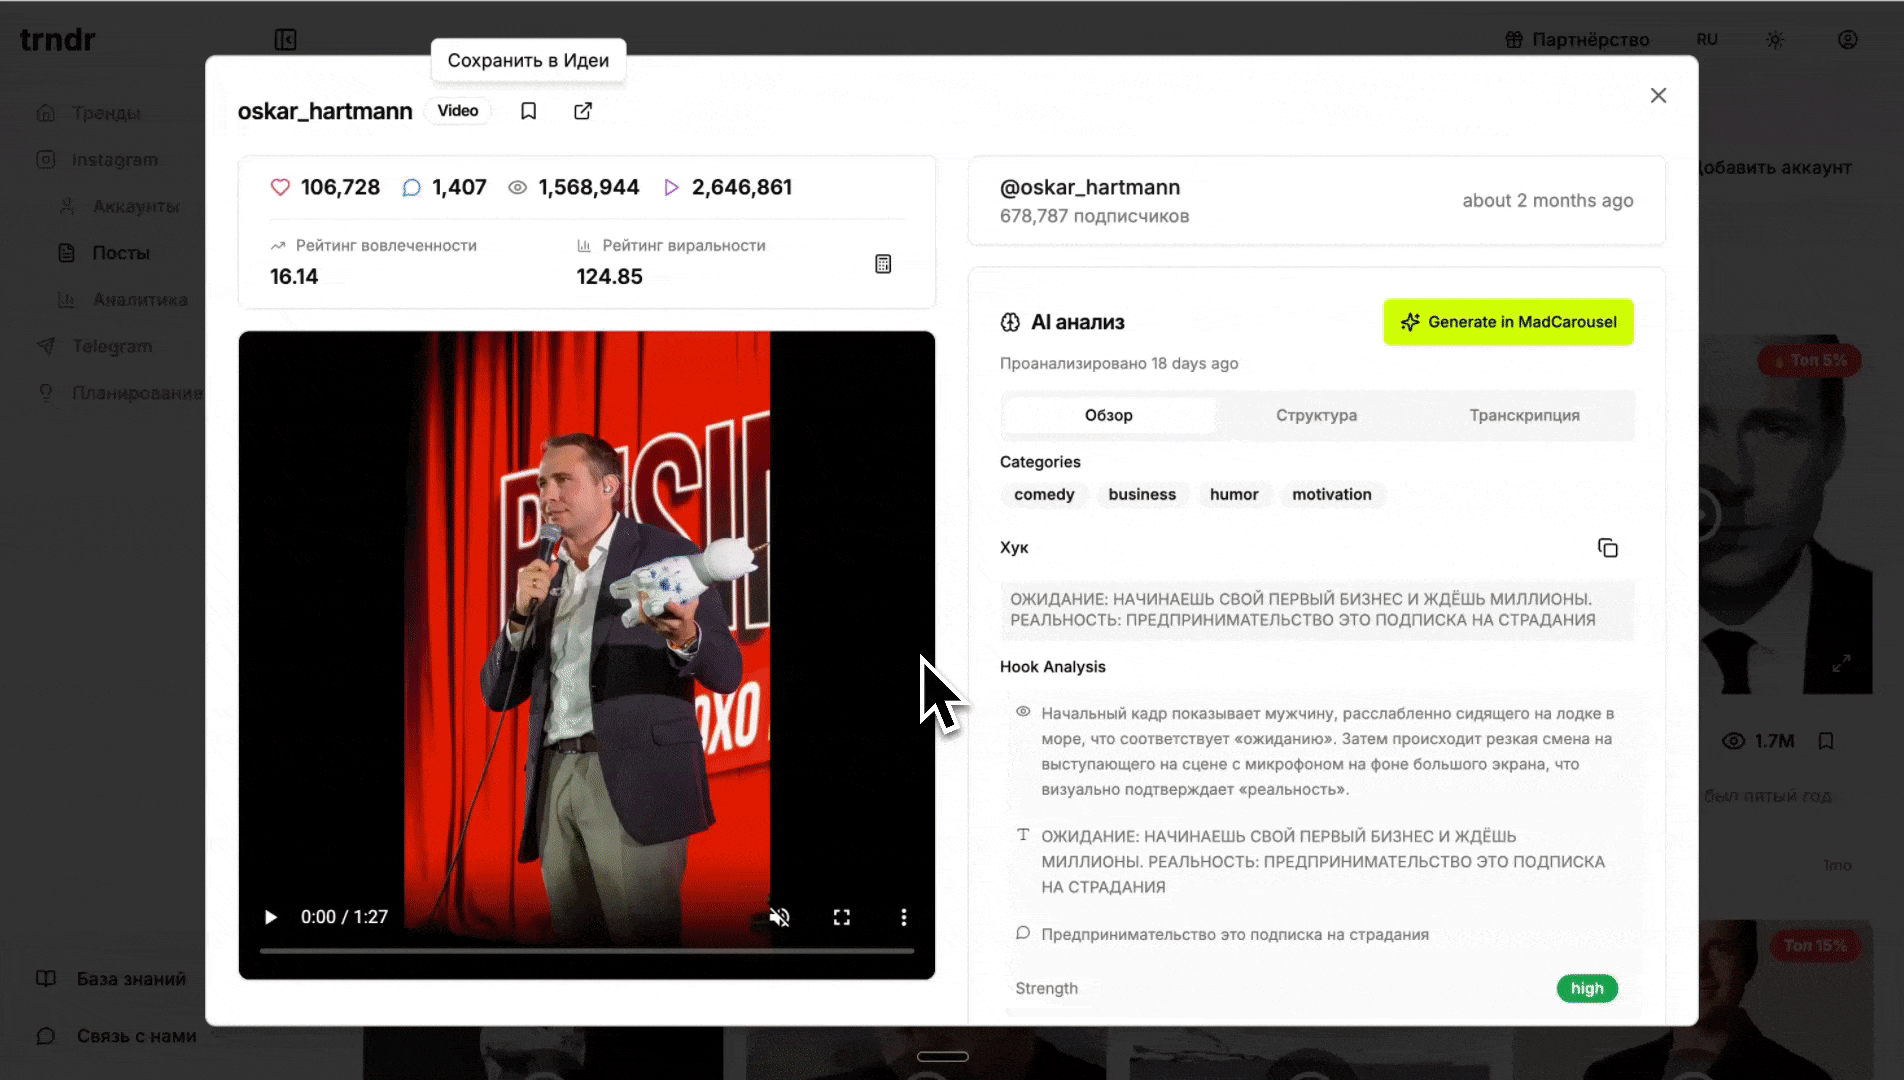Toggle the light/dark theme icon
The width and height of the screenshot is (1904, 1080).
pyautogui.click(x=1775, y=40)
